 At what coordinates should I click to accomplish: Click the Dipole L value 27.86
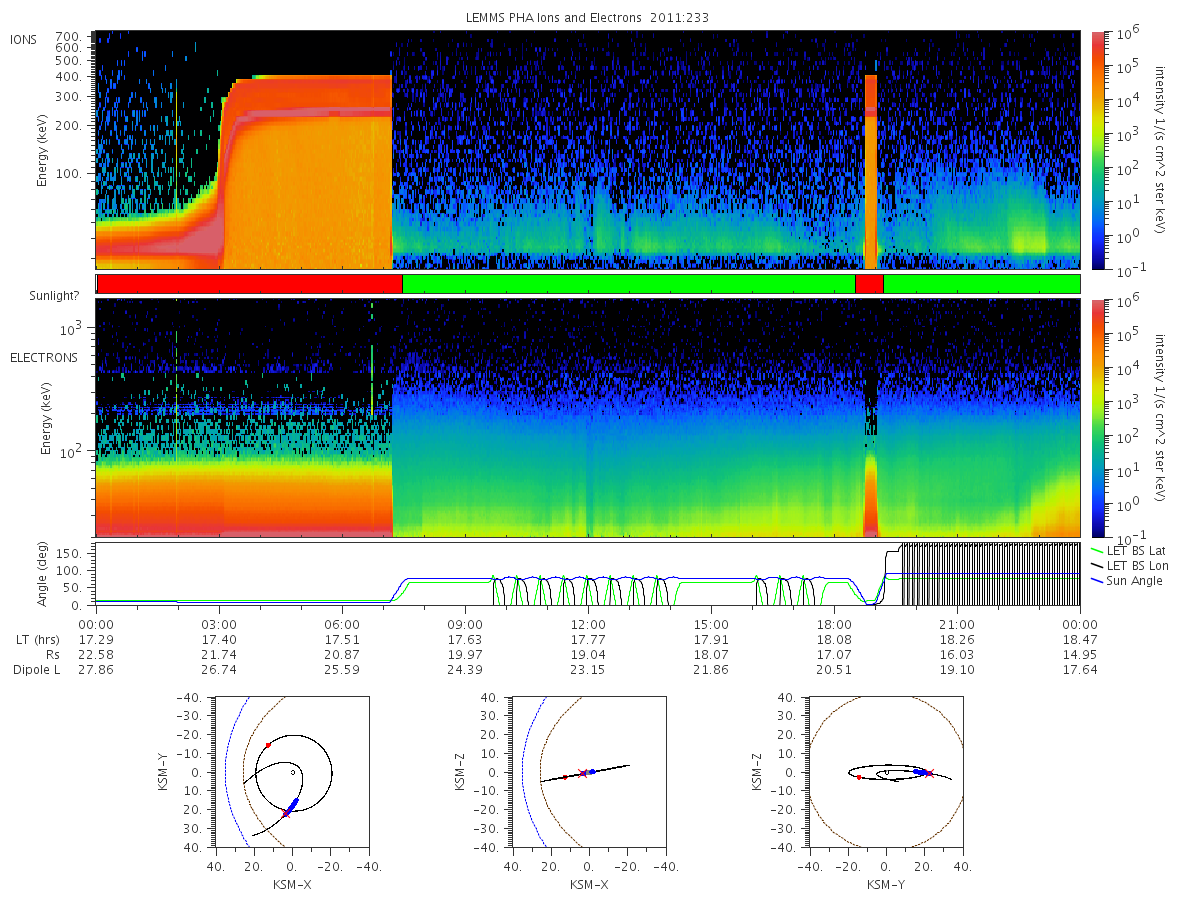pyautogui.click(x=96, y=669)
